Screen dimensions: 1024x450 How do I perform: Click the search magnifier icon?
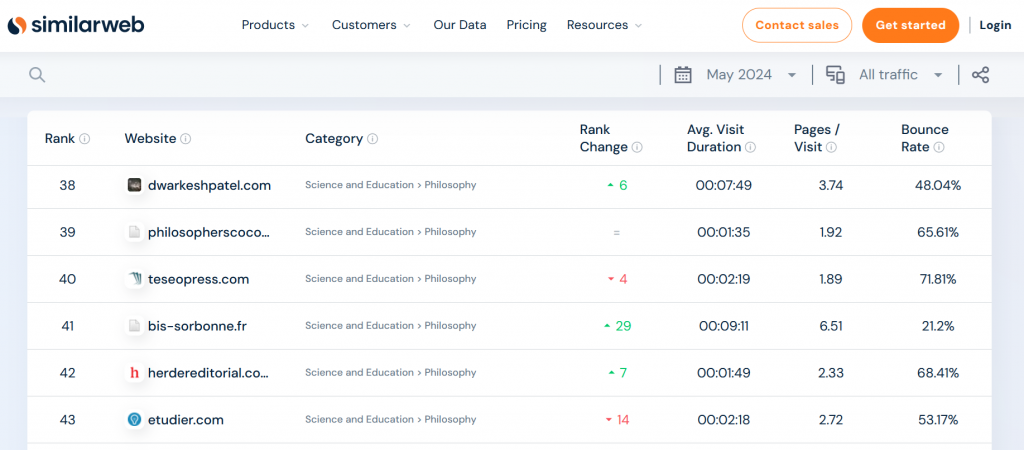37,75
